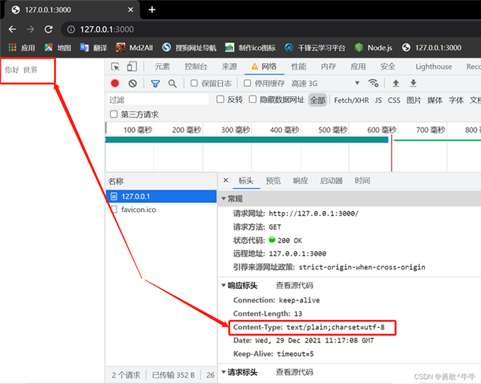This screenshot has height=384, width=481.
Task: Select the 127.0.0.1 request row
Action: 161,196
